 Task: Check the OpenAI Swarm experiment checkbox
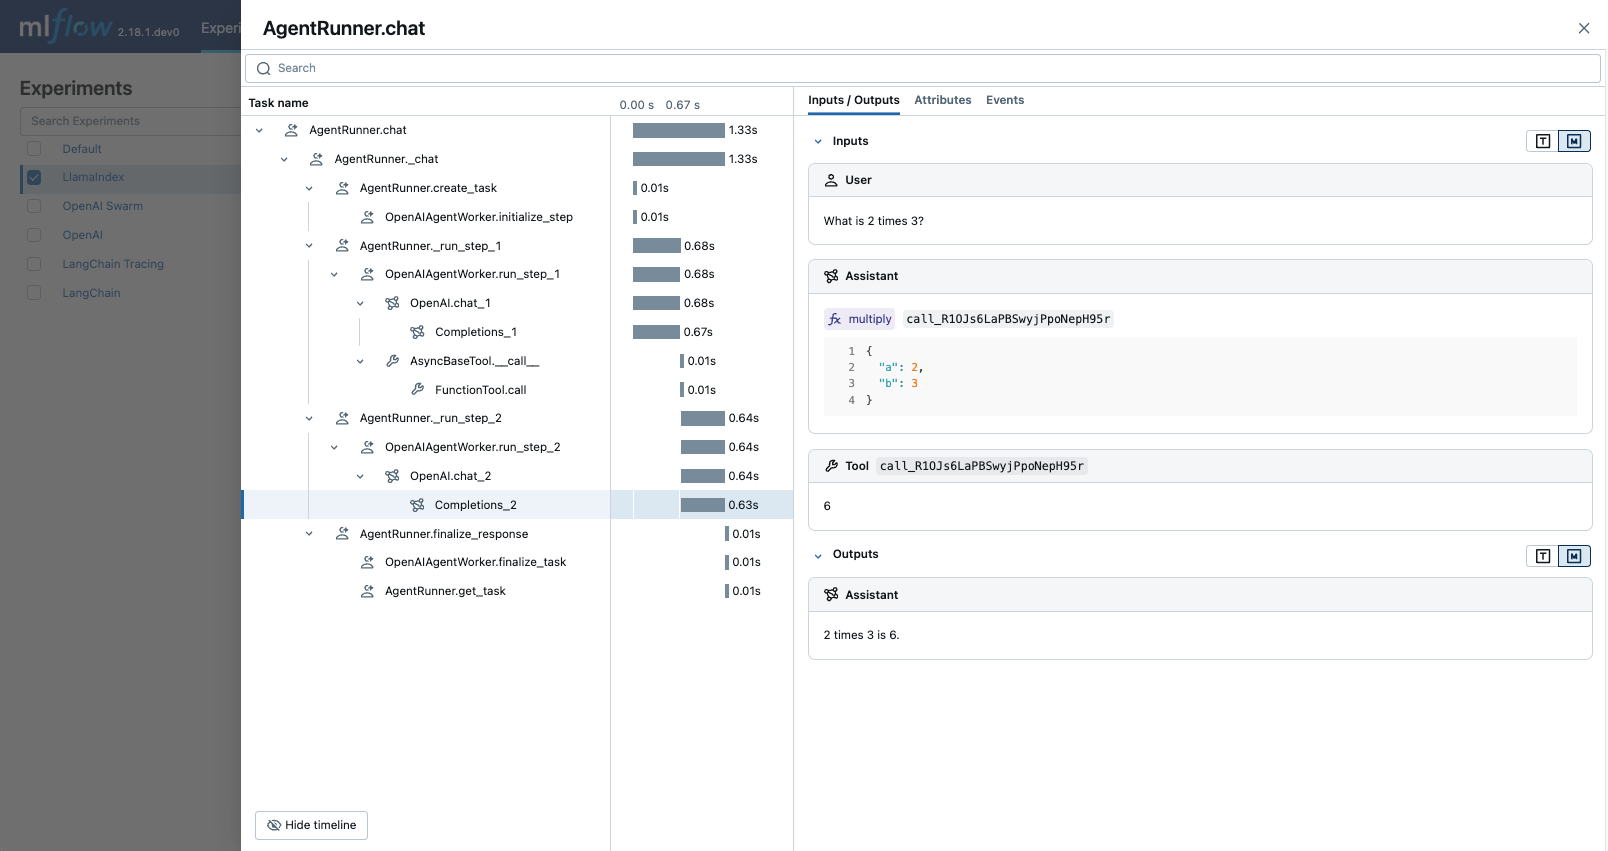pos(34,206)
